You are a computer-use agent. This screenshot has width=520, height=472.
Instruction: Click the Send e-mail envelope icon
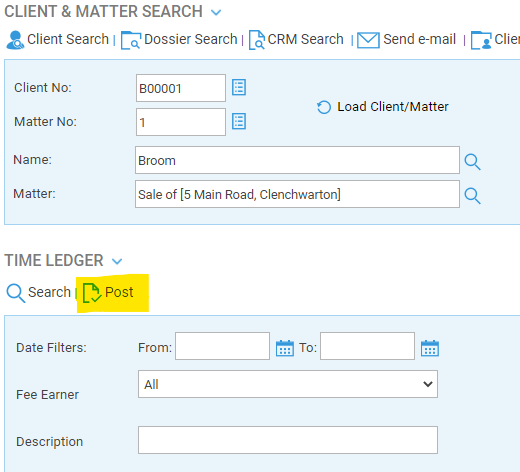[x=368, y=40]
